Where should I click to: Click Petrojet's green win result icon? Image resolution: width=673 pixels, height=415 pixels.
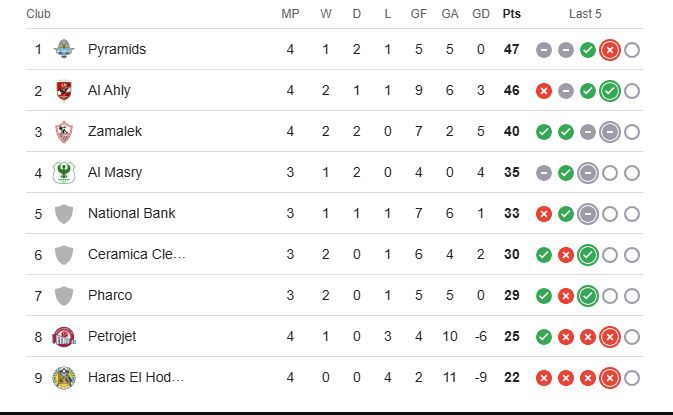[x=544, y=337]
